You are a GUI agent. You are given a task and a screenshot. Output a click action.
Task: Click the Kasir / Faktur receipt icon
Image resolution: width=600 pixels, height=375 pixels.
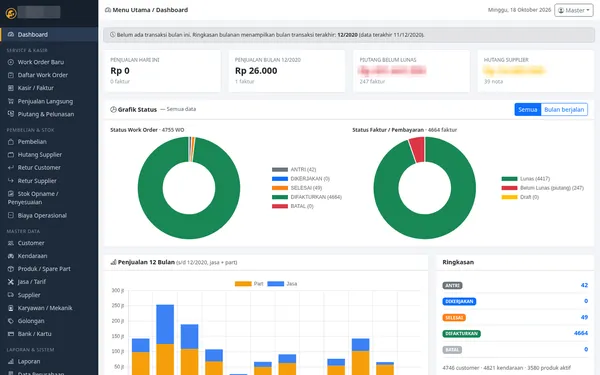(11, 88)
